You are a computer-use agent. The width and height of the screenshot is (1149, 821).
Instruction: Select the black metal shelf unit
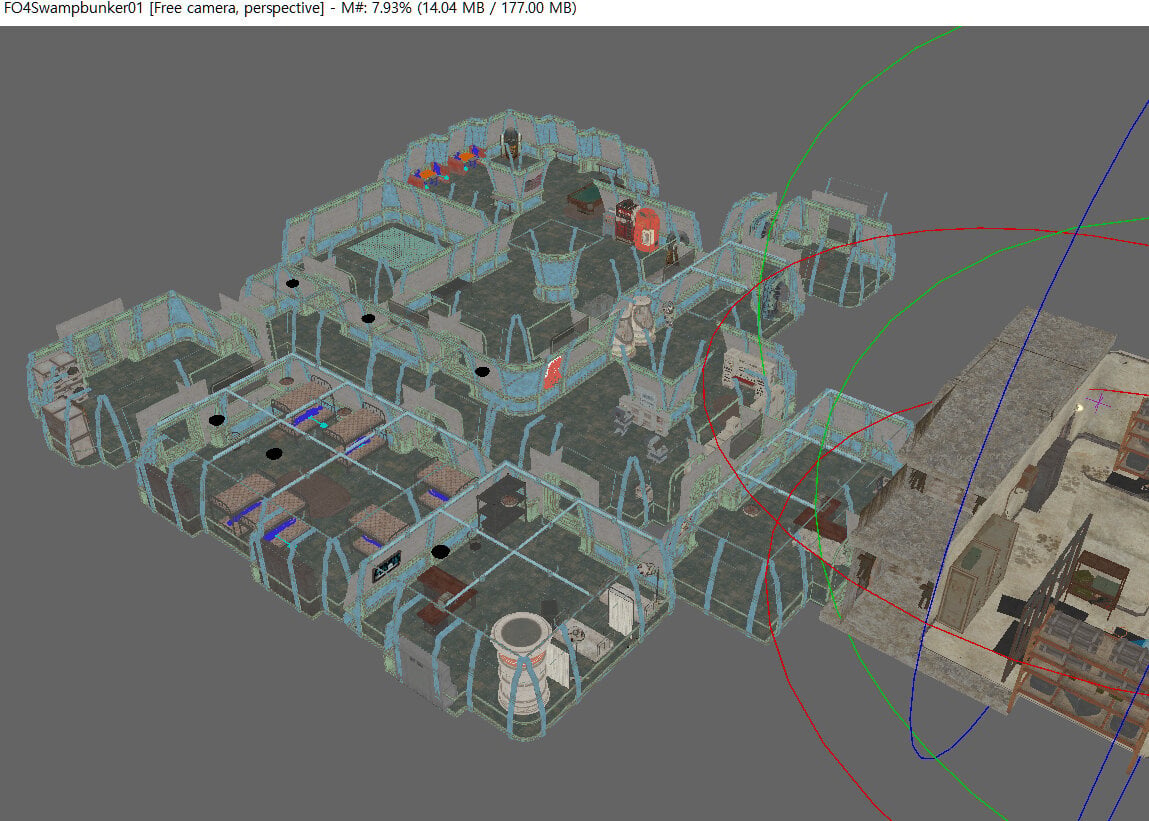pos(501,504)
